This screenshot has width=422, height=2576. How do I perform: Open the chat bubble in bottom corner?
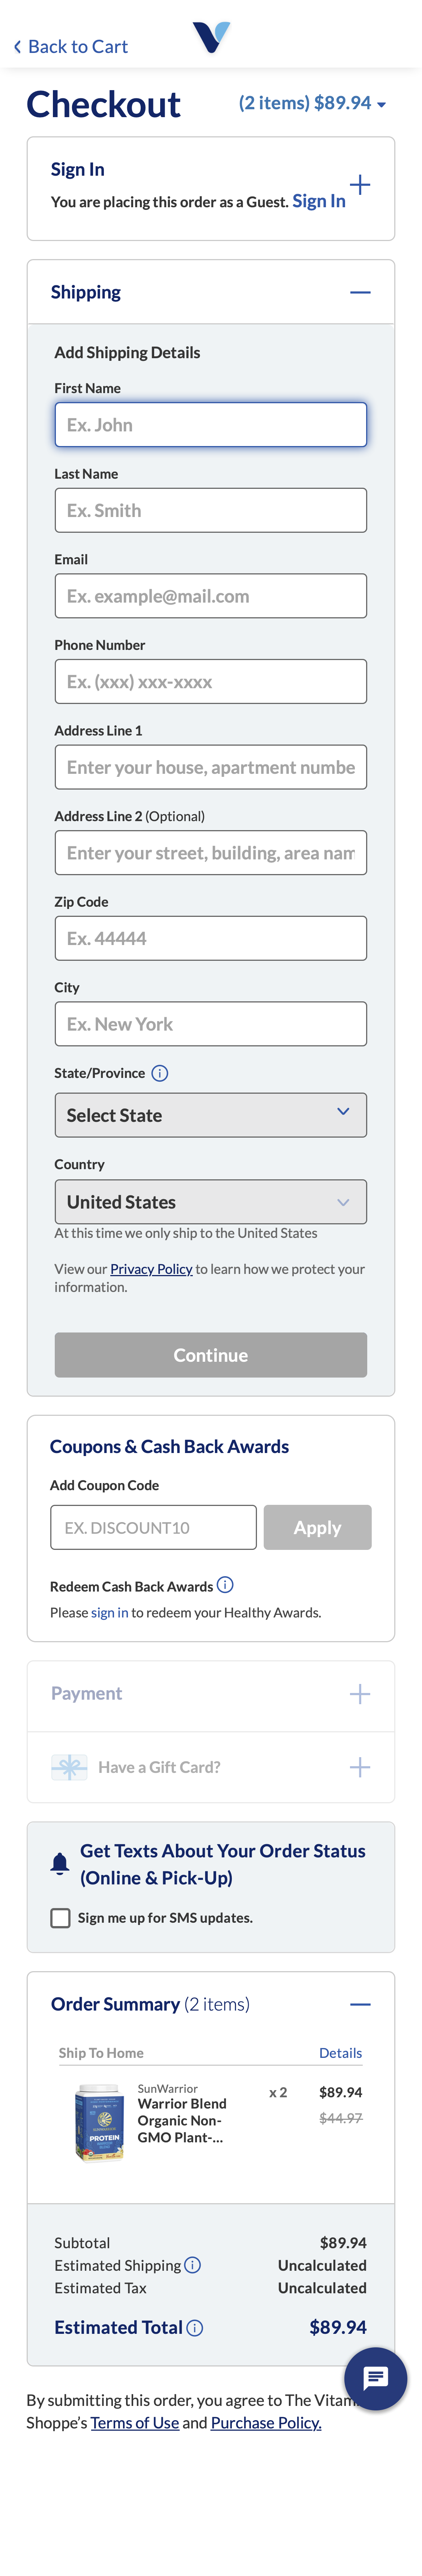coord(375,2379)
